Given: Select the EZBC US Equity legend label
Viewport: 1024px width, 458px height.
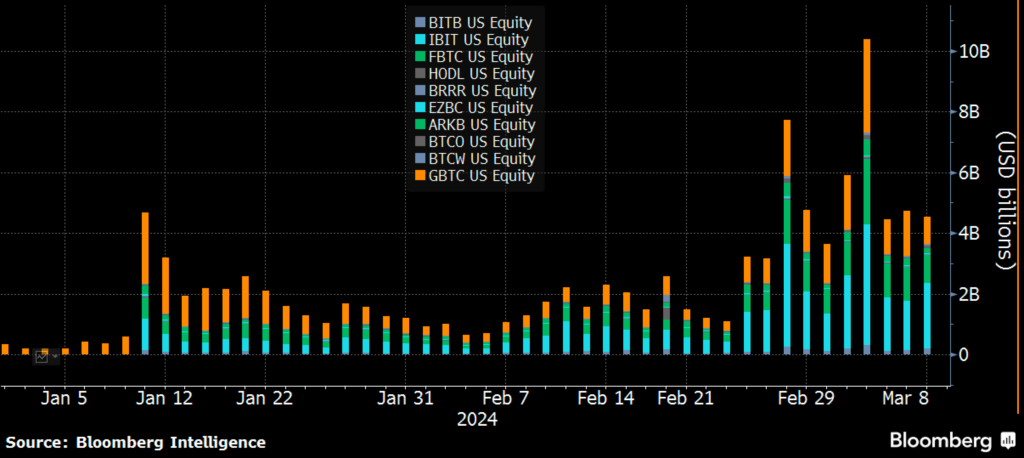Looking at the screenshot, I should click(x=481, y=108).
